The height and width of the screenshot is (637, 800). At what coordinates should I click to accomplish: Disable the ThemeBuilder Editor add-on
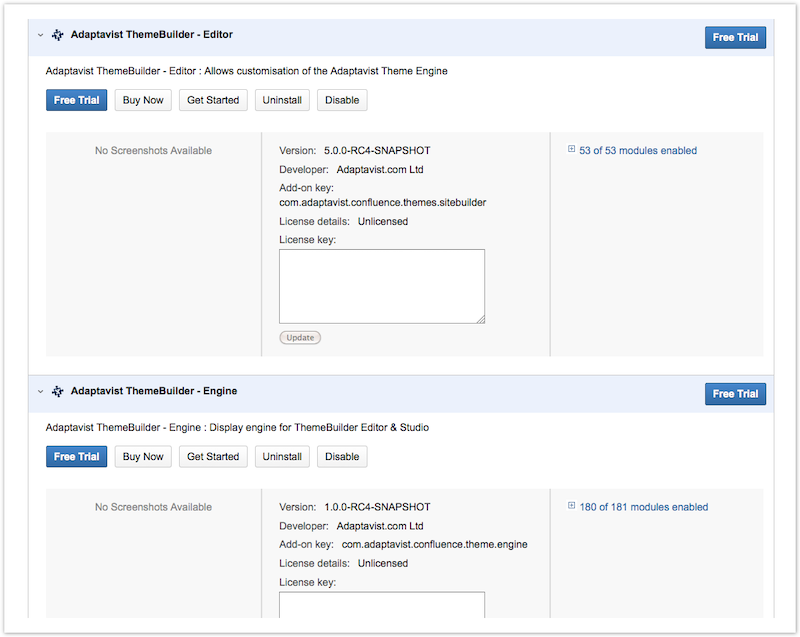[342, 100]
